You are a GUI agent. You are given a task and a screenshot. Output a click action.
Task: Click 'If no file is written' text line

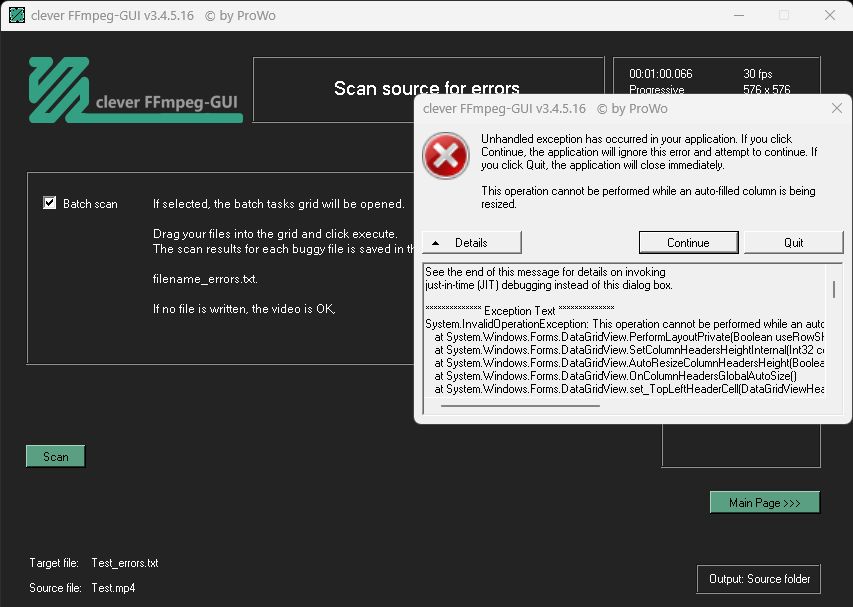[x=244, y=309]
